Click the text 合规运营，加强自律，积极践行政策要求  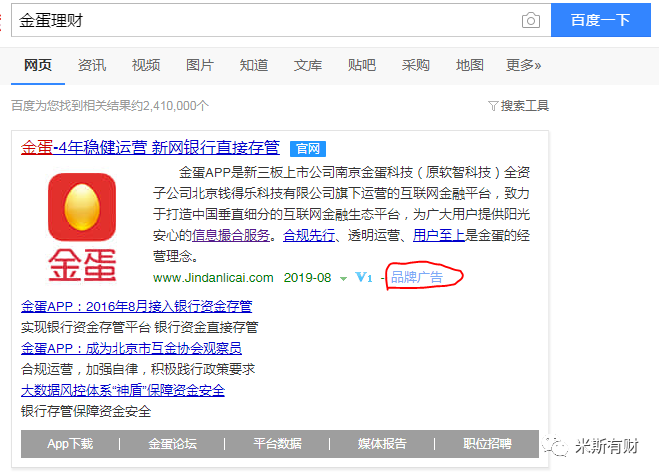tap(138, 369)
